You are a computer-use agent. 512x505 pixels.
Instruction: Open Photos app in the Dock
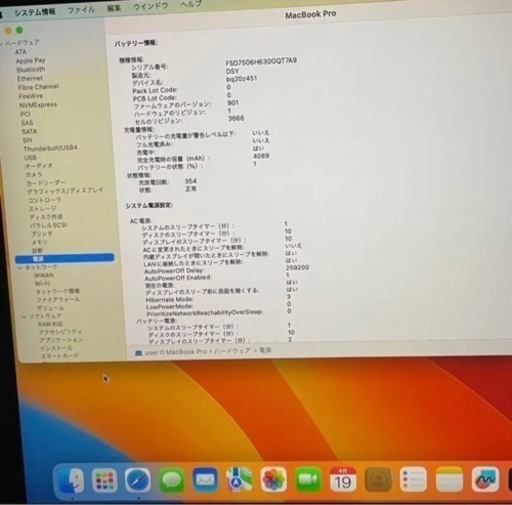273,479
